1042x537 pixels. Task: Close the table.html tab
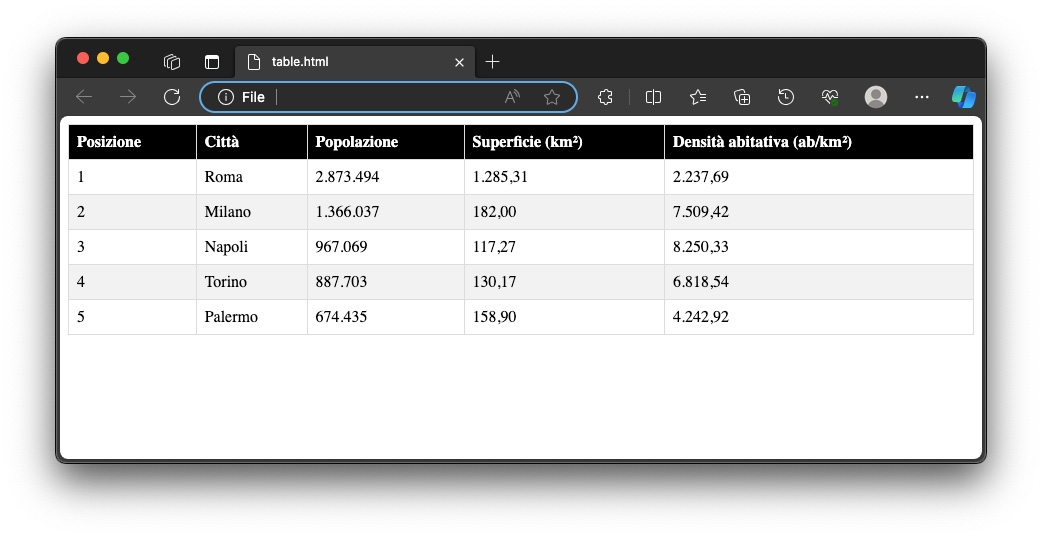point(459,62)
